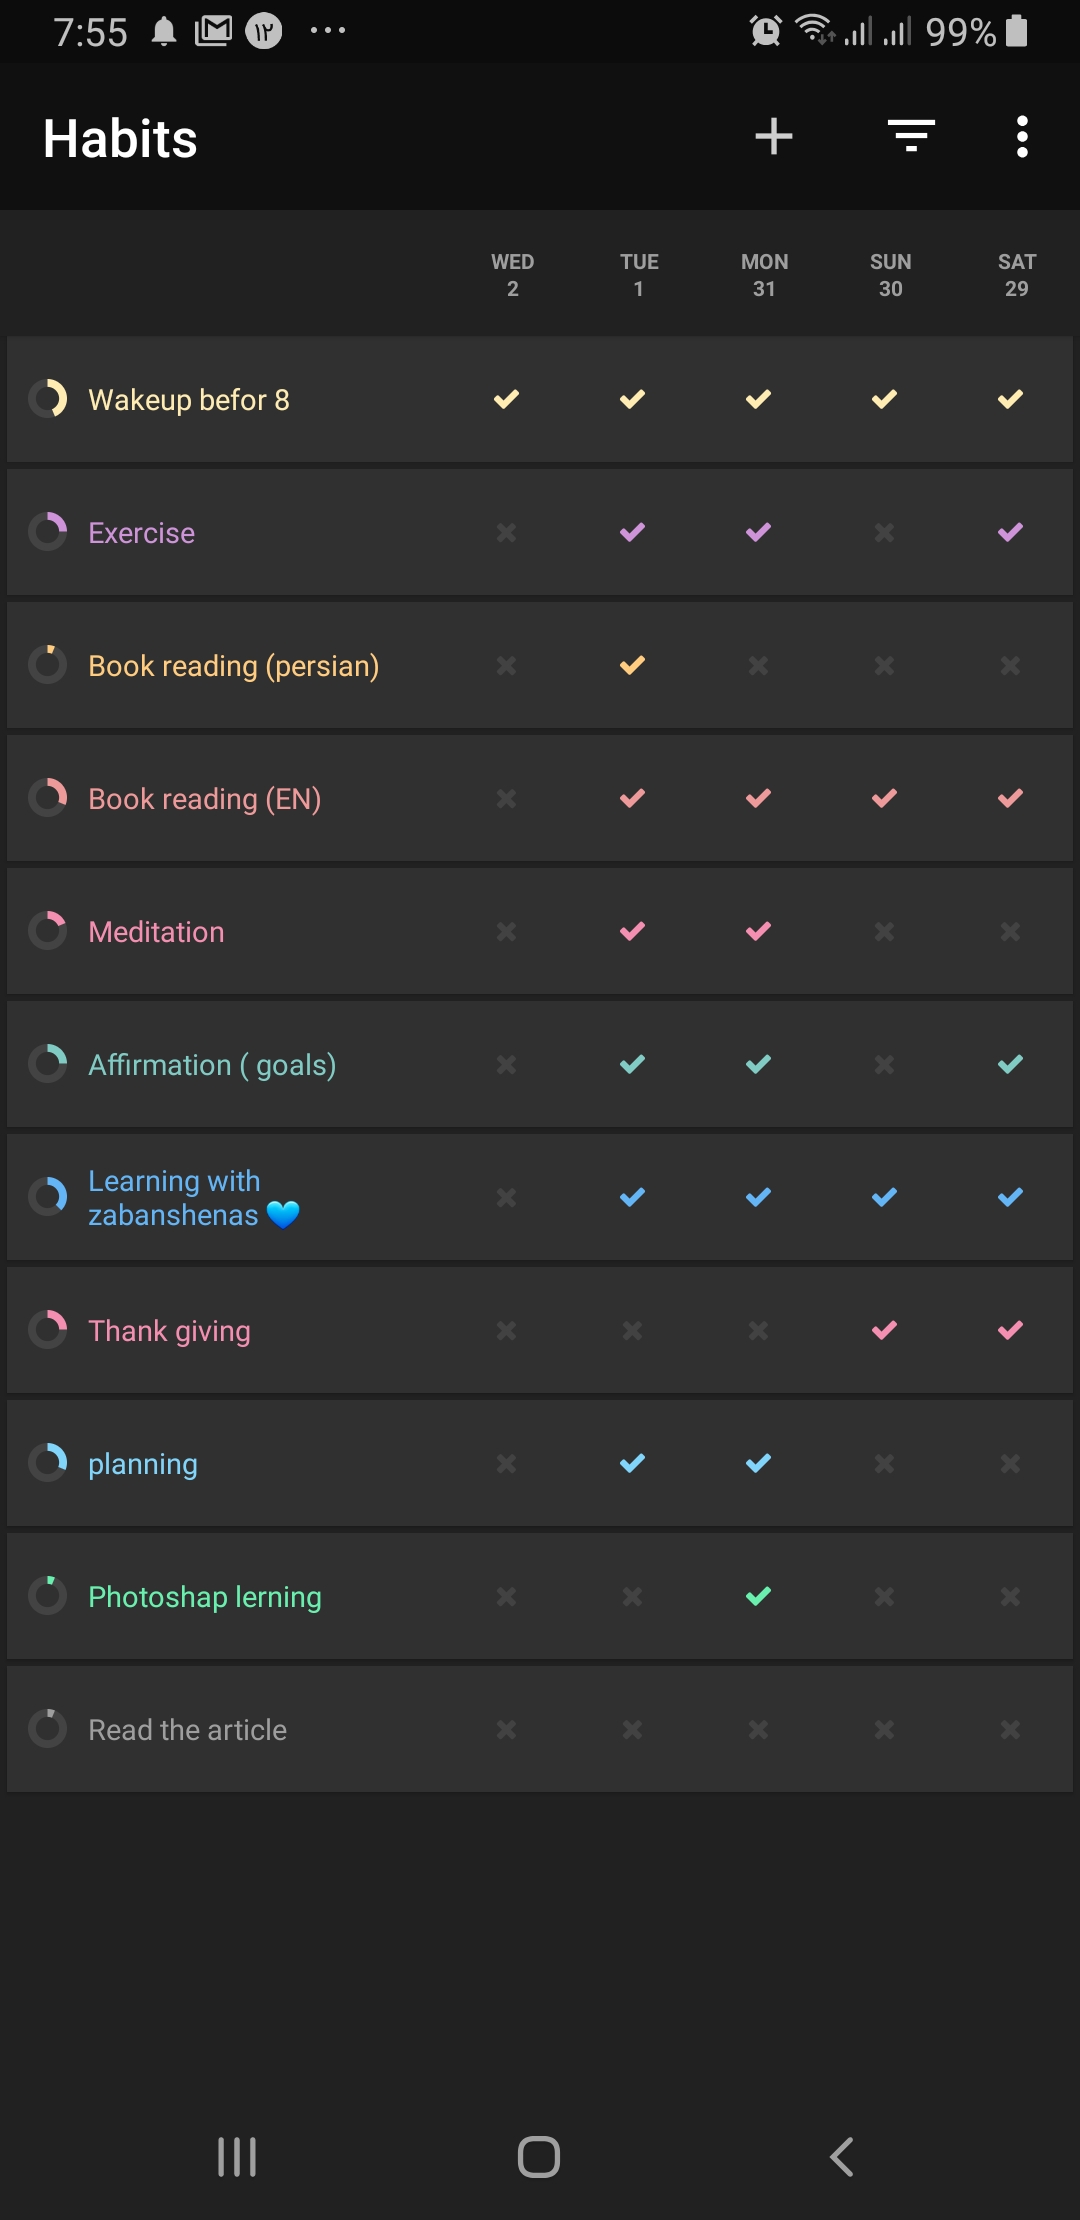Screen dimensions: 1080x2220
Task: Toggle Thank giving check for Sunday 30
Action: [885, 1330]
